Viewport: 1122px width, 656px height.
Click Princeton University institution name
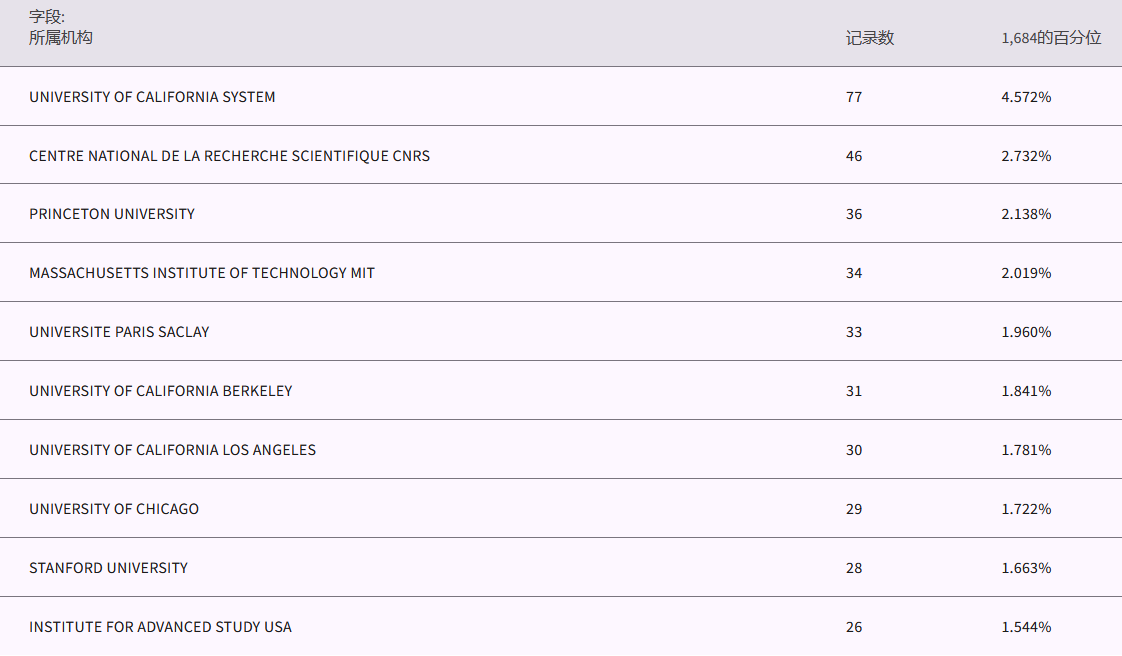coord(112,214)
